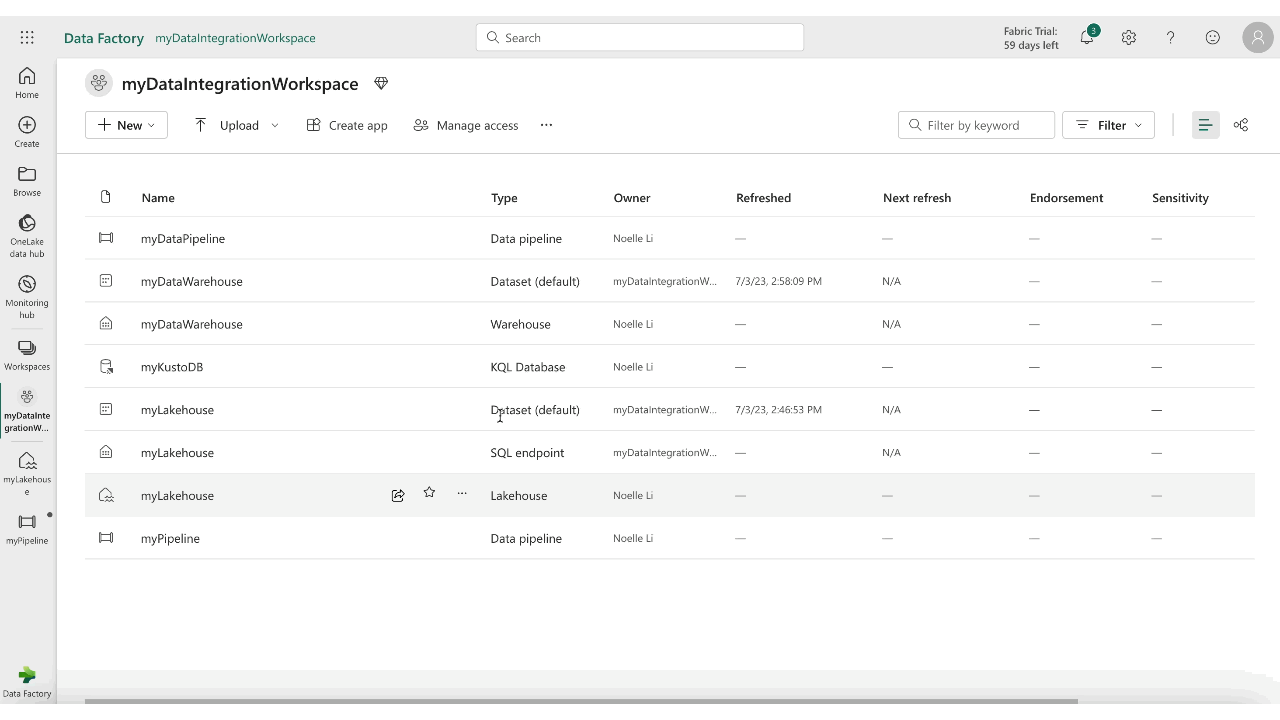
Task: Open the Filter dropdown
Action: pyautogui.click(x=1109, y=125)
